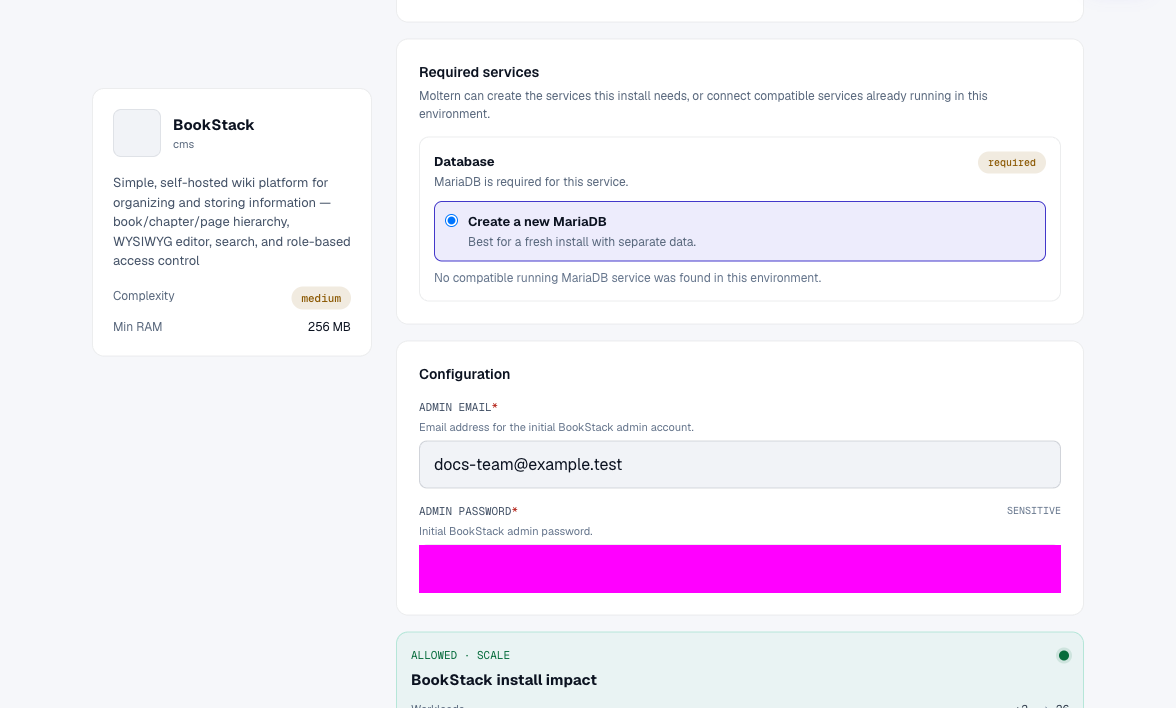Click the Admin Email input field

click(x=740, y=464)
